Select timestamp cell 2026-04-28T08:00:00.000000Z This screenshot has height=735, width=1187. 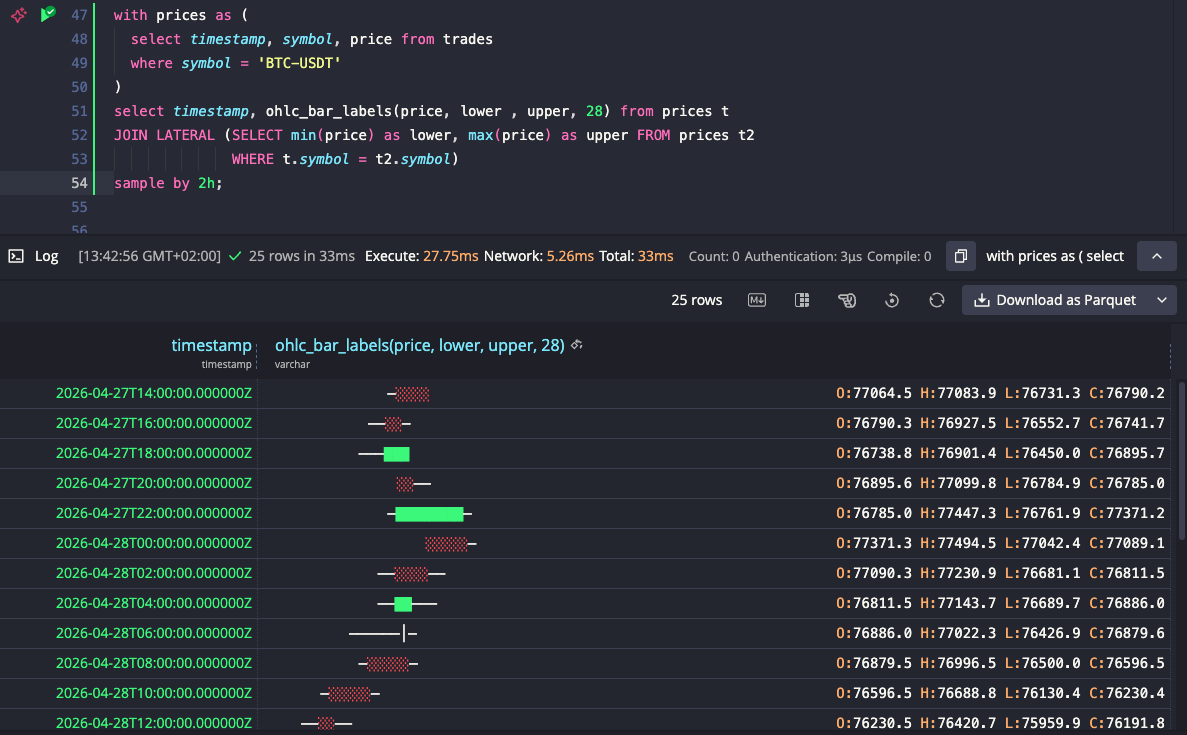pos(154,662)
